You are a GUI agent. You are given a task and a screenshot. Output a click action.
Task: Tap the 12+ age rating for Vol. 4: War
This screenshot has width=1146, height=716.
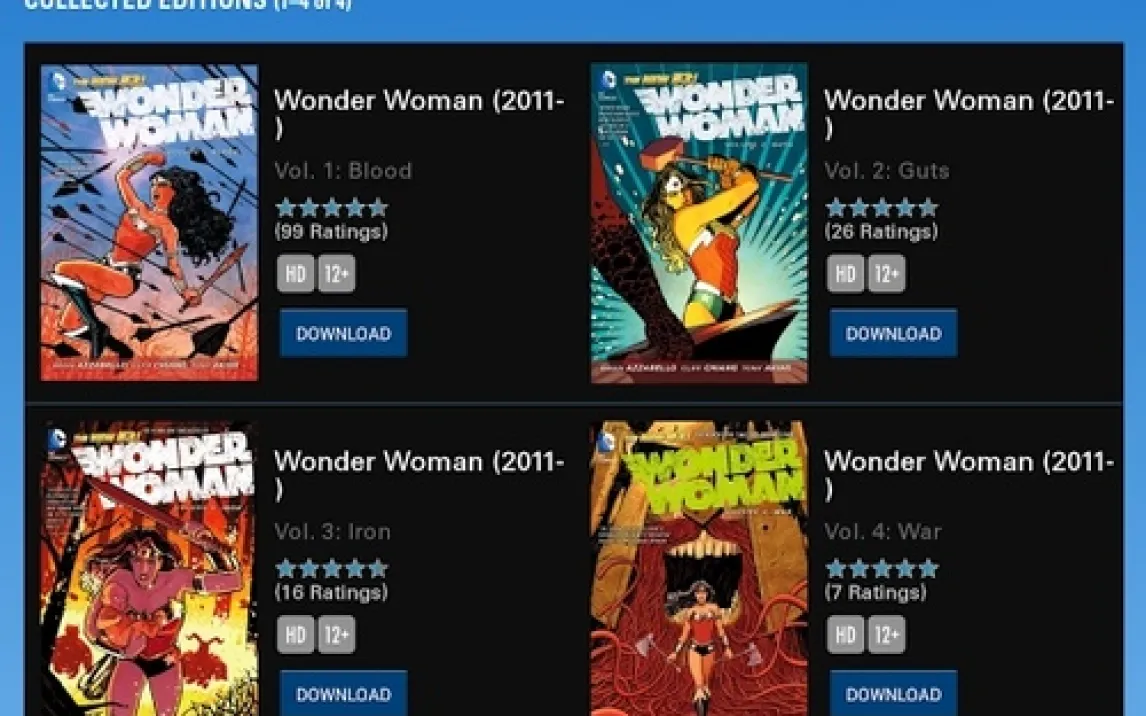(887, 634)
